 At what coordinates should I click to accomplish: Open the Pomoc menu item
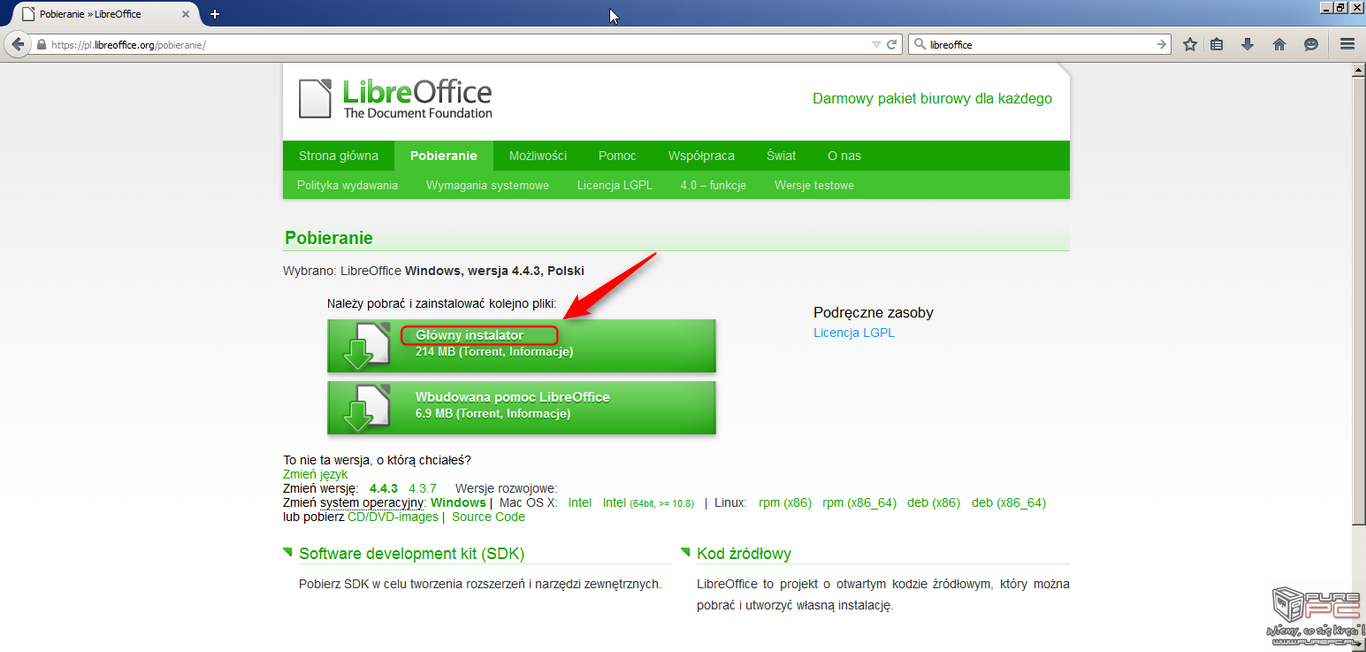(617, 156)
